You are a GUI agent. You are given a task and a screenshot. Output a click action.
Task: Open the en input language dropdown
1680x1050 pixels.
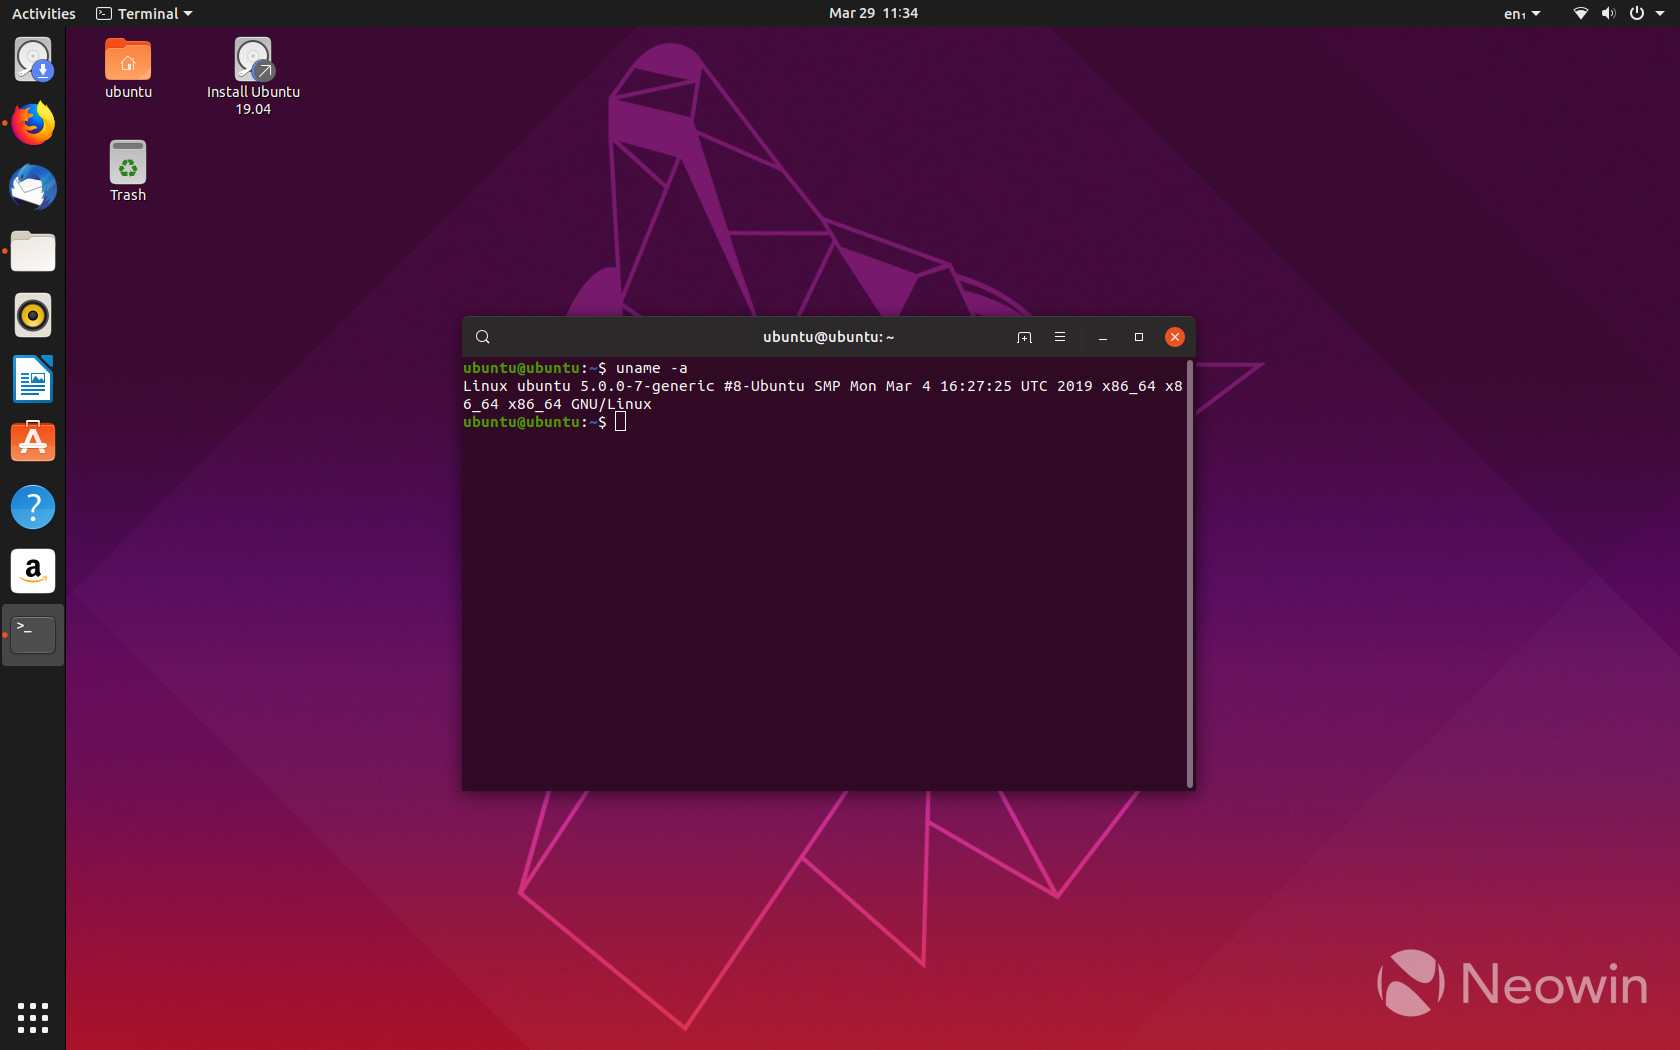pyautogui.click(x=1521, y=14)
